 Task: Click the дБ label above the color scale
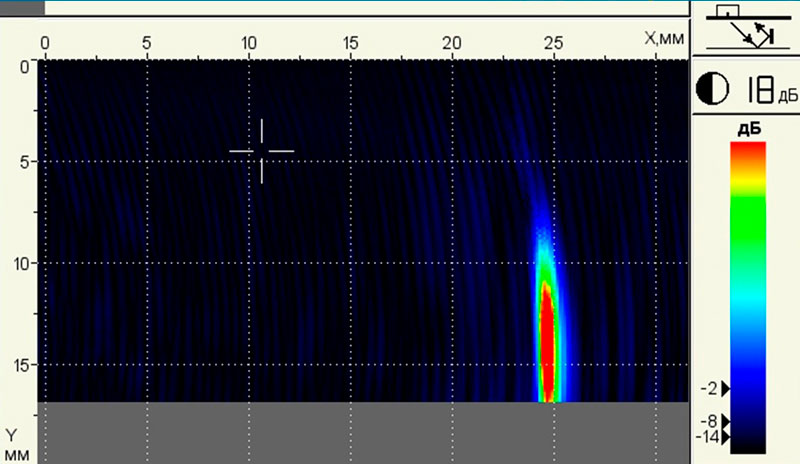(748, 130)
